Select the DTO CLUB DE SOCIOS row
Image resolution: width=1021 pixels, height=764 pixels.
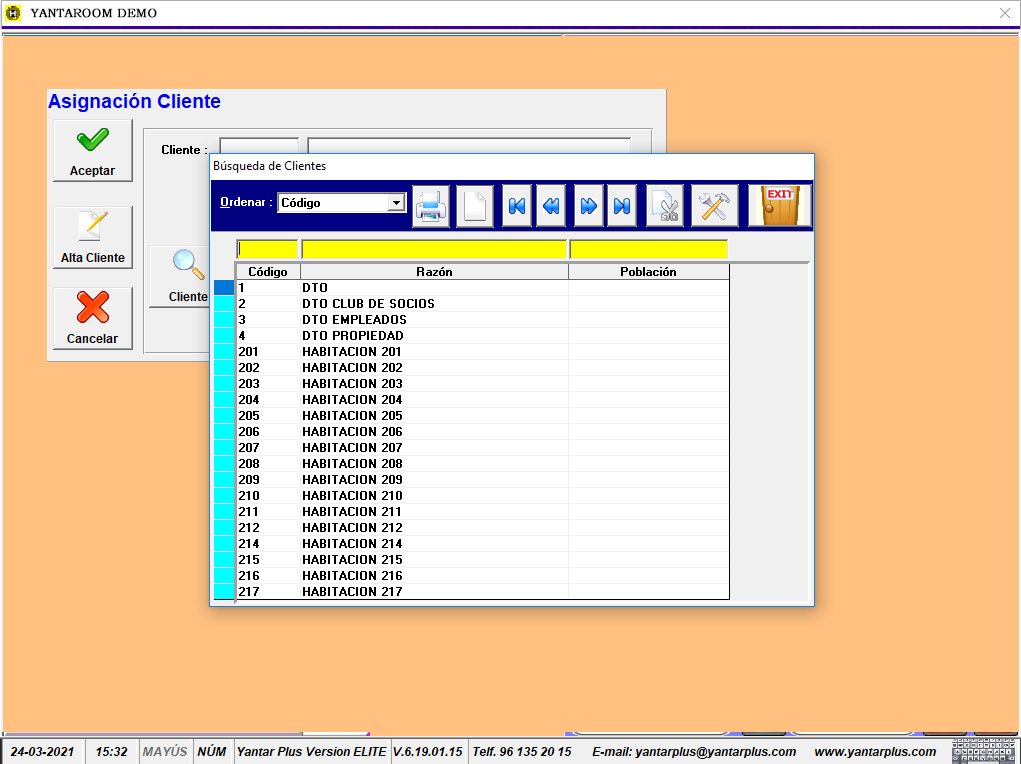[x=368, y=304]
